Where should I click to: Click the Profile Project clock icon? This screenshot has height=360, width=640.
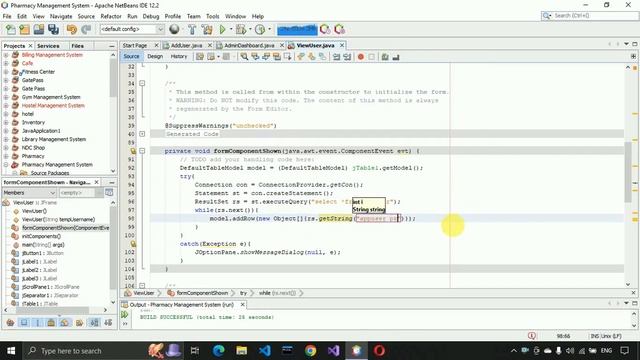(x=260, y=29)
